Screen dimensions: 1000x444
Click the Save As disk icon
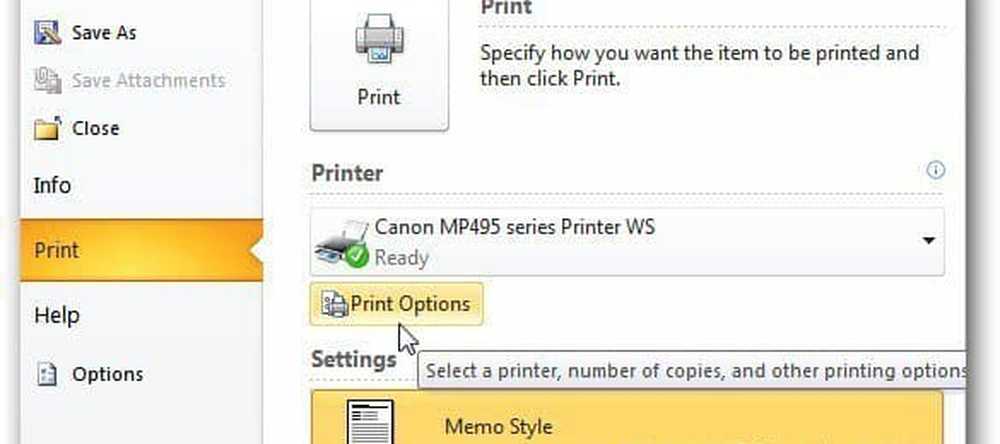[47, 32]
